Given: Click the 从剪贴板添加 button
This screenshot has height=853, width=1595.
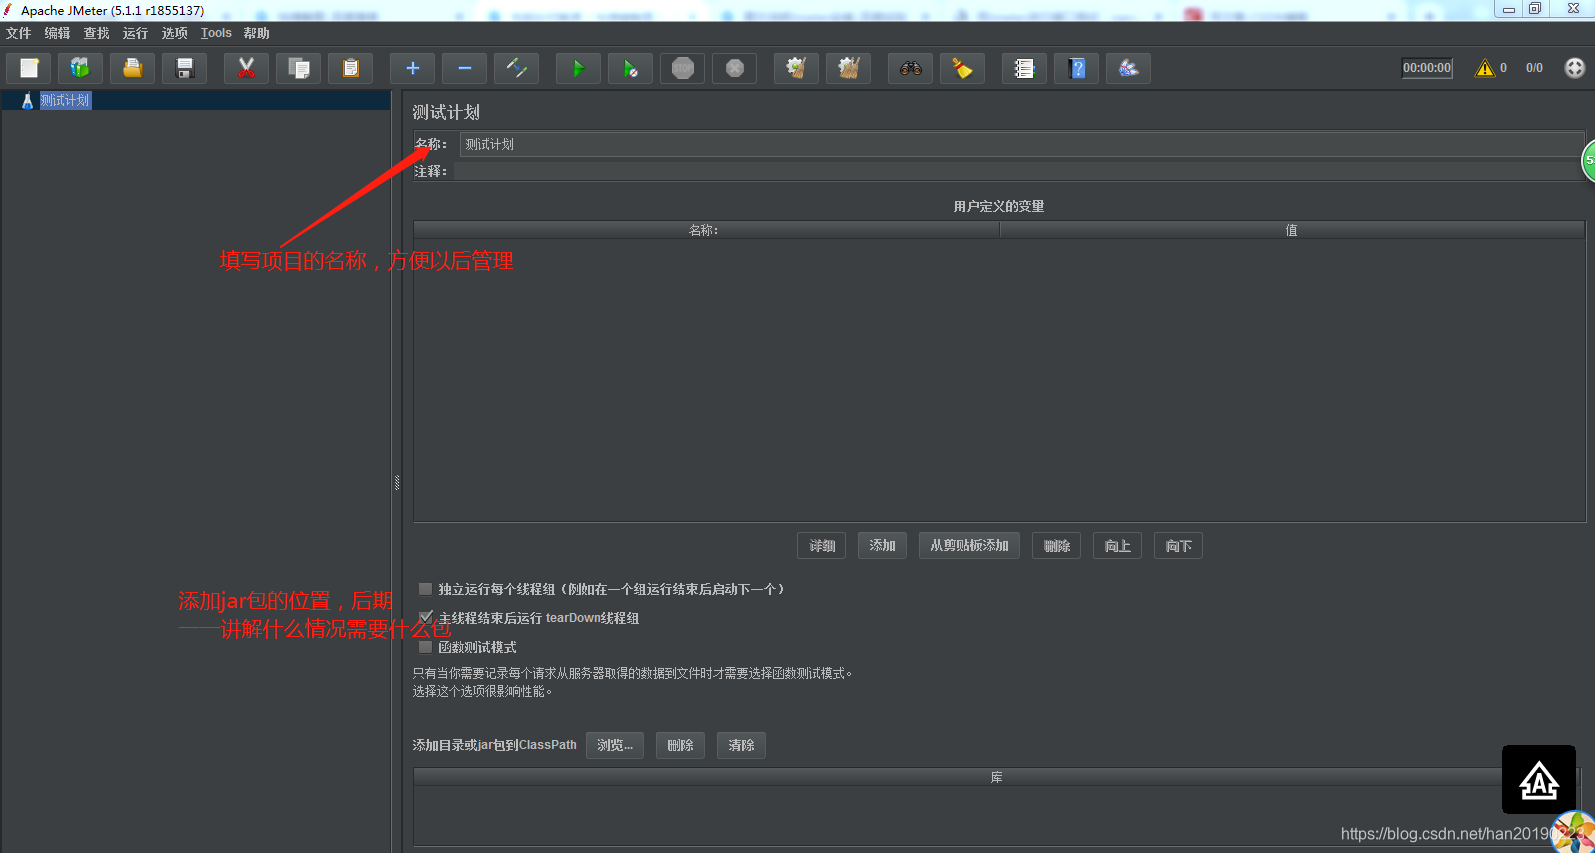Looking at the screenshot, I should coord(969,545).
